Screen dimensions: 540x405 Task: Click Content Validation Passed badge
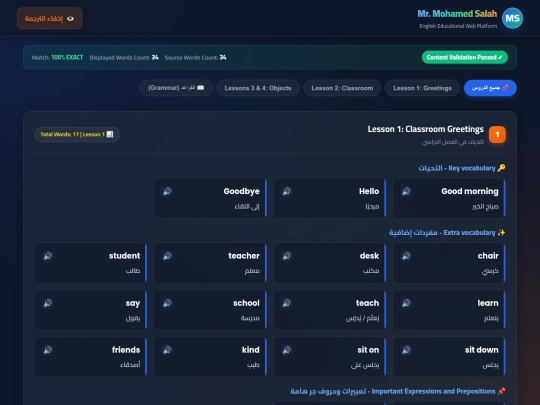click(465, 58)
